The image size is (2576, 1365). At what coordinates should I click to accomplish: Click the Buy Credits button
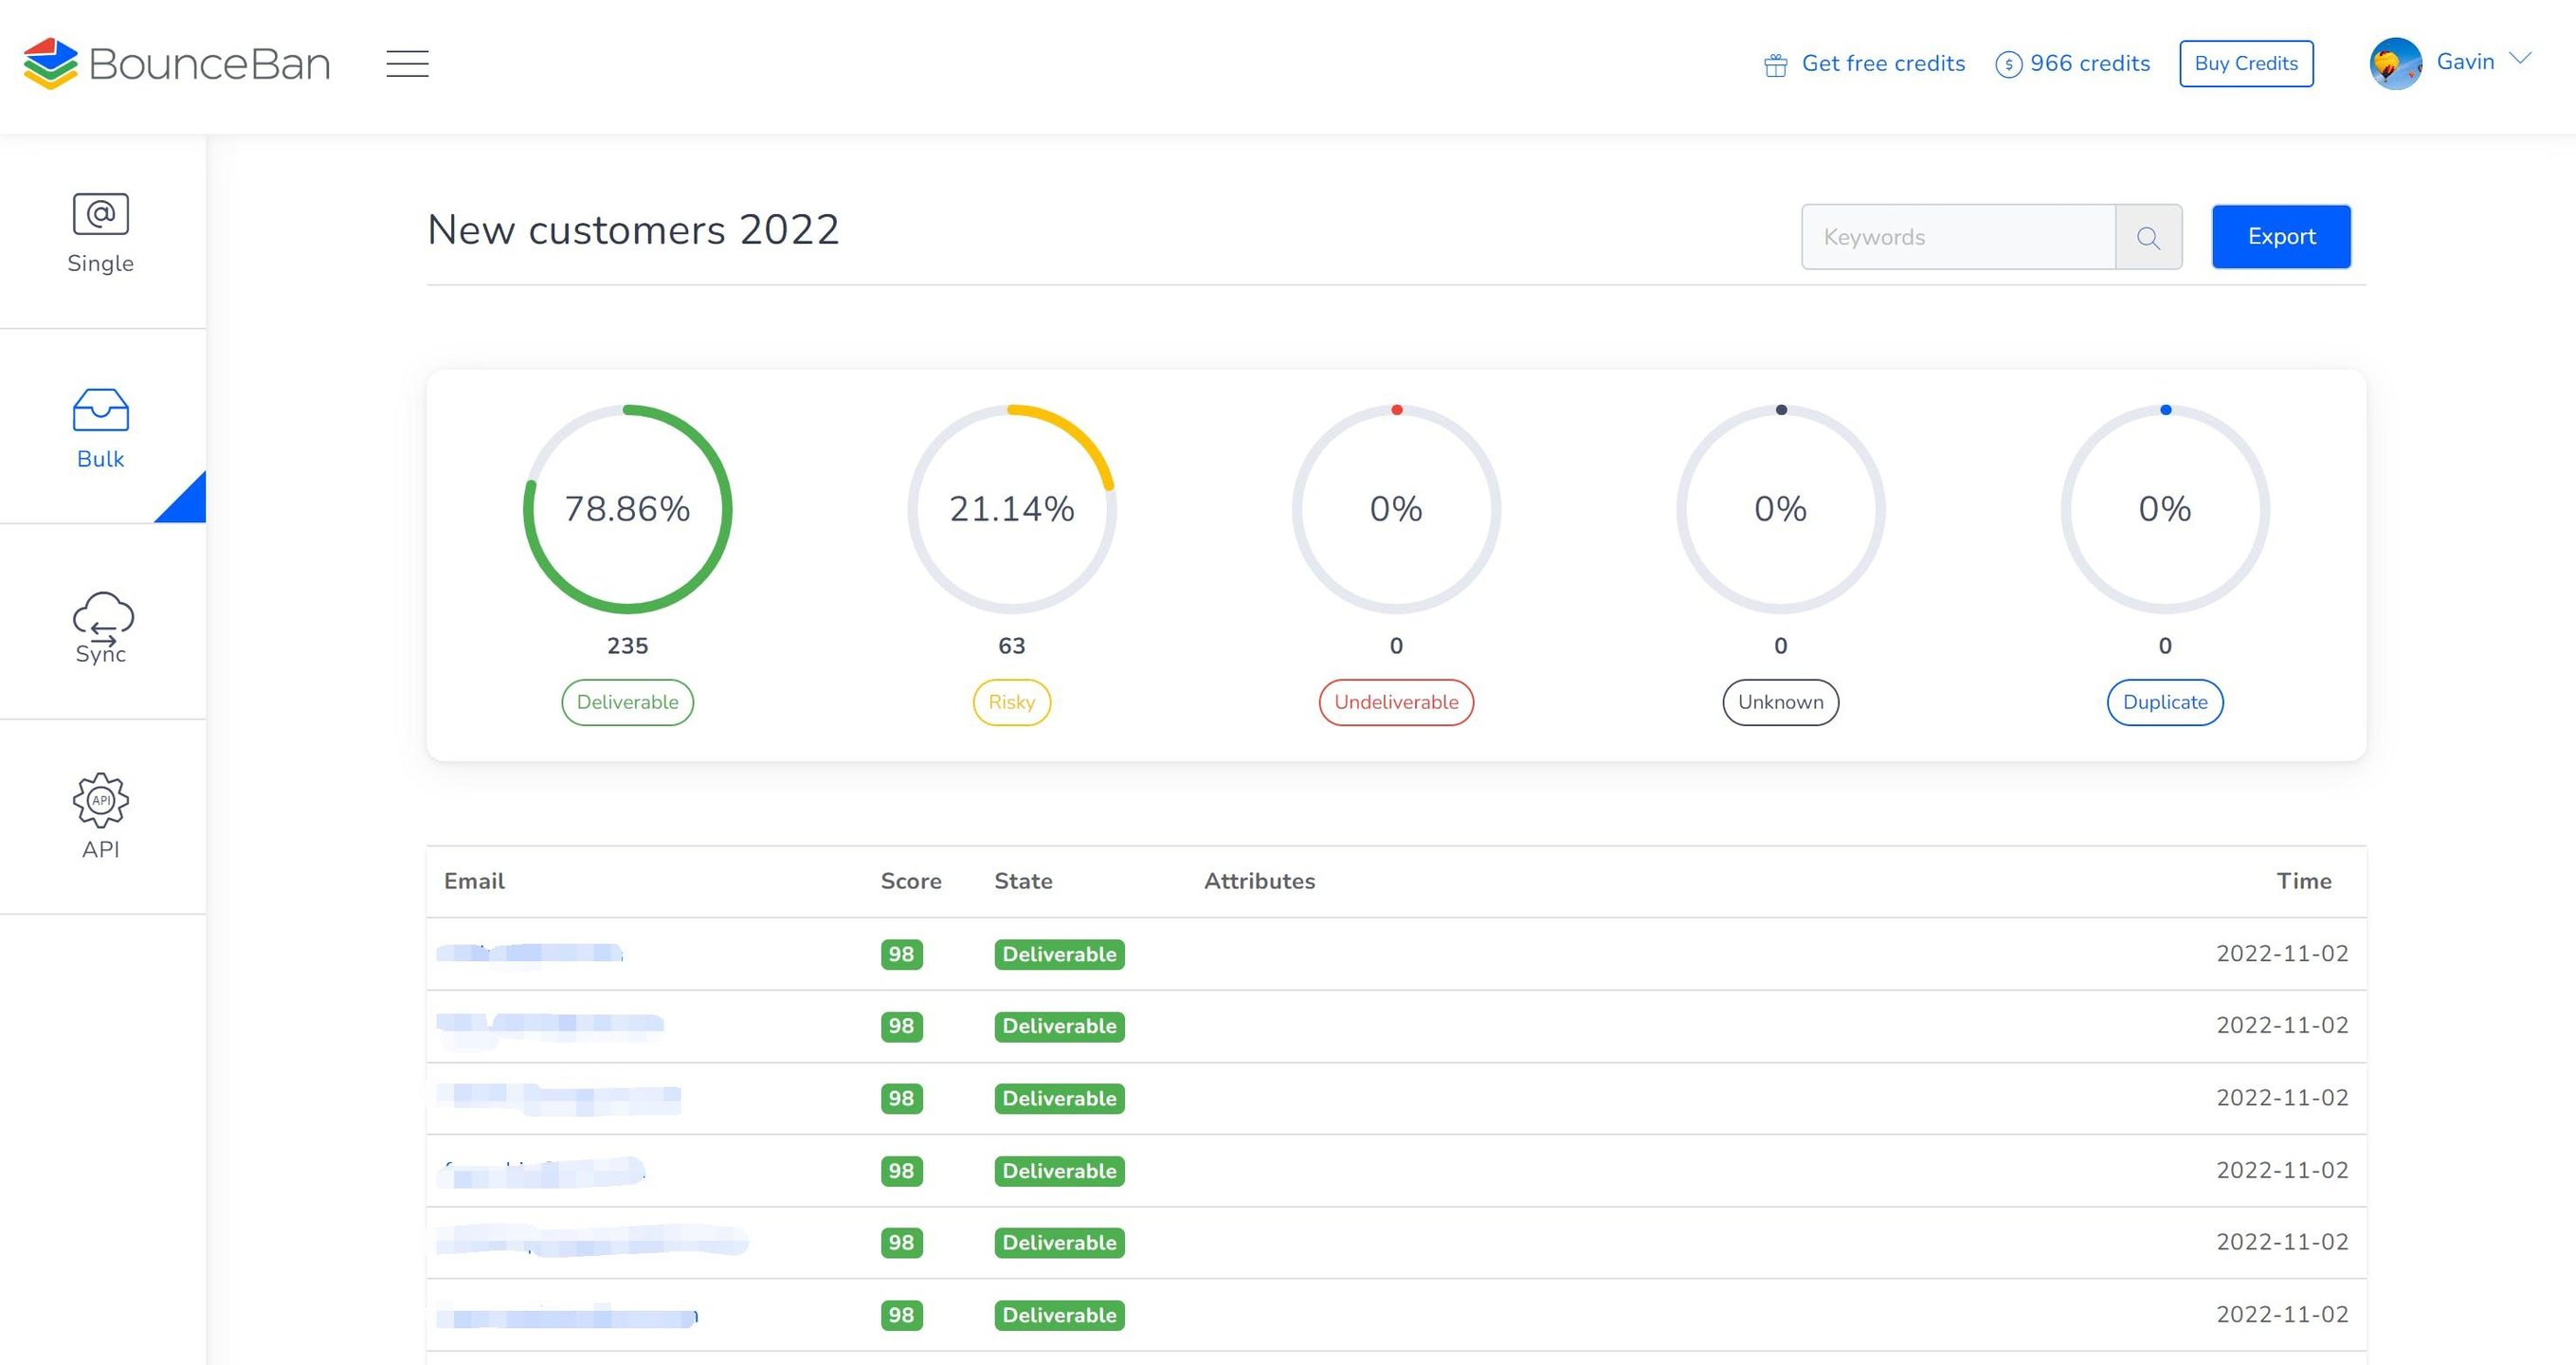tap(2245, 63)
